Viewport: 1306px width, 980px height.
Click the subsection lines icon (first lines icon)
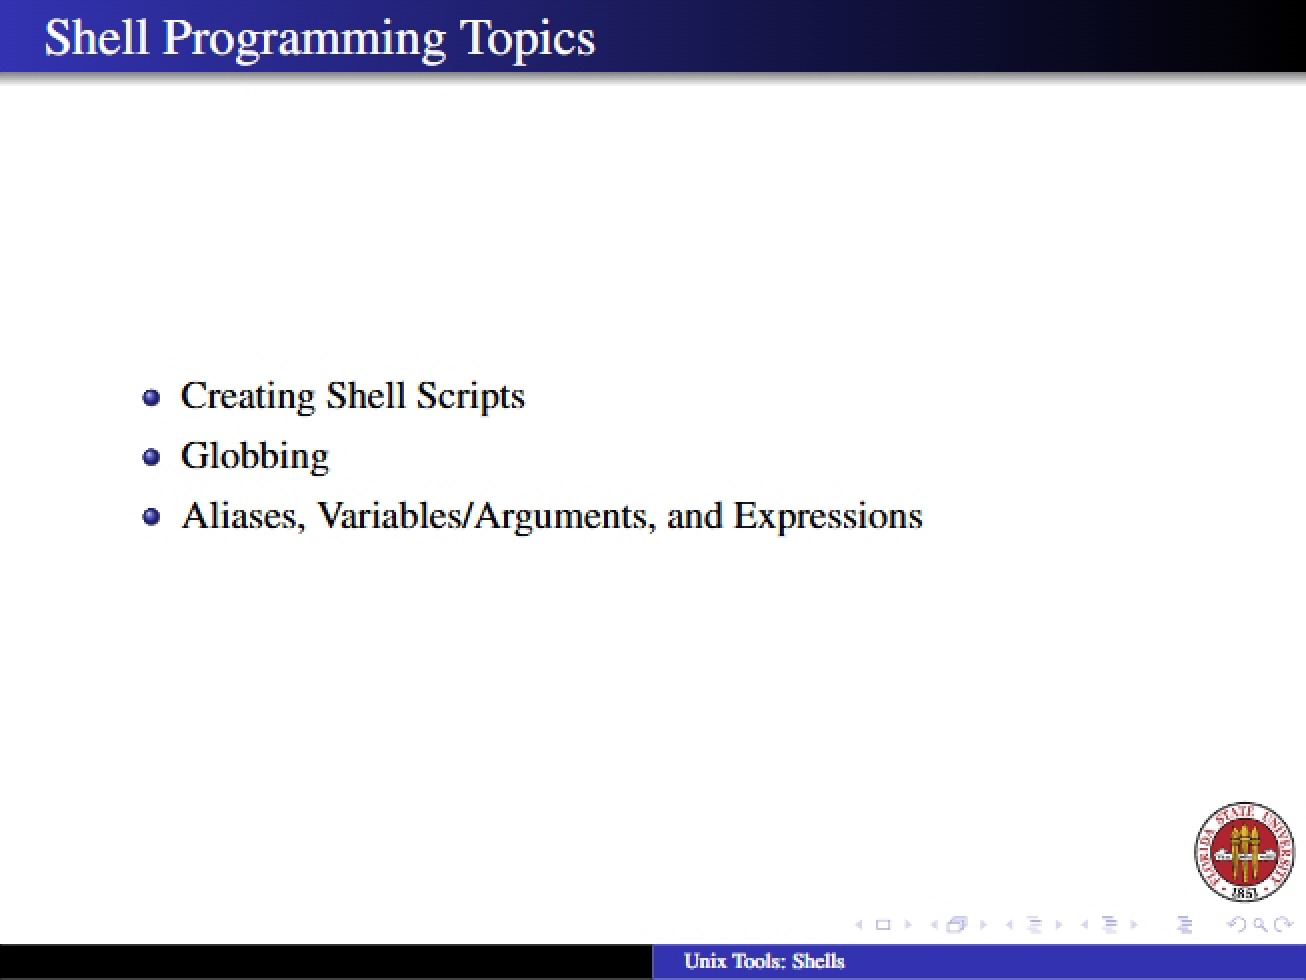pyautogui.click(x=1033, y=925)
